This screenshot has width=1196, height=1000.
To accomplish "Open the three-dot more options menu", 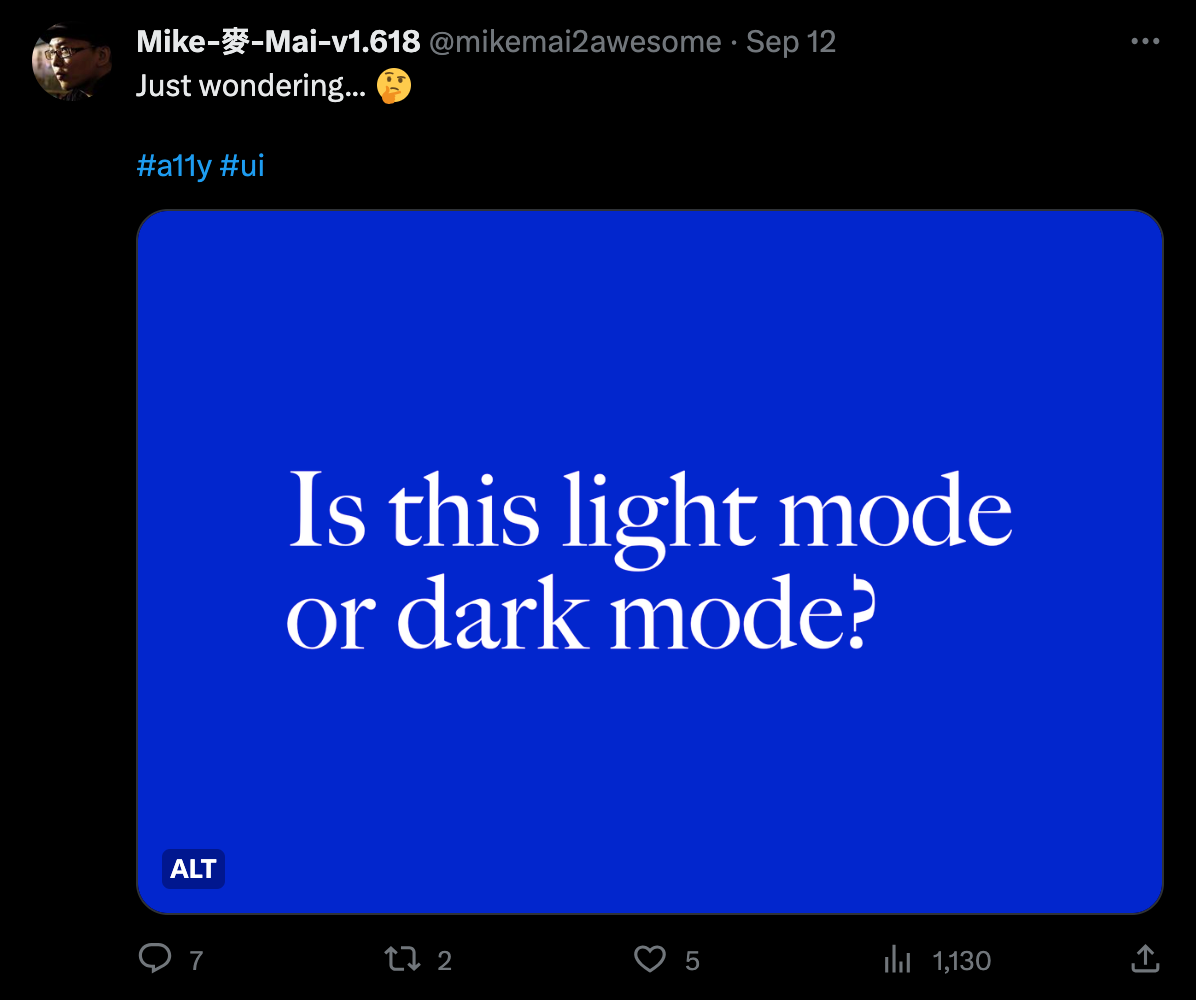I will pos(1145,41).
